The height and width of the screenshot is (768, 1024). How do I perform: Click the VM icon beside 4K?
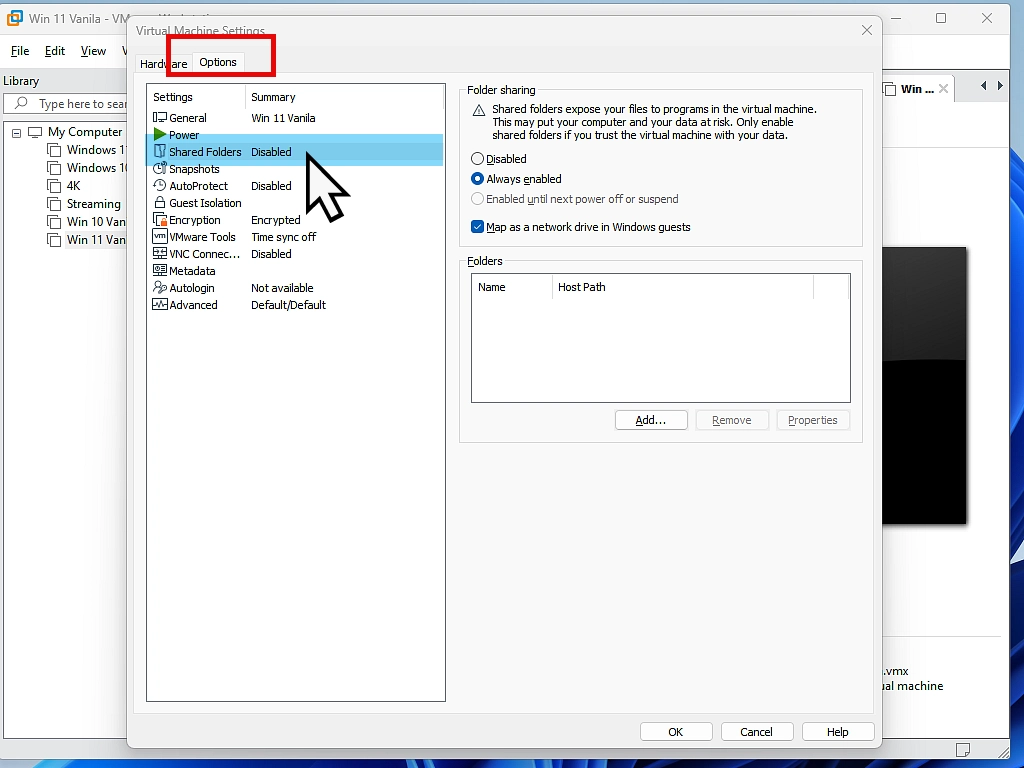tap(54, 186)
